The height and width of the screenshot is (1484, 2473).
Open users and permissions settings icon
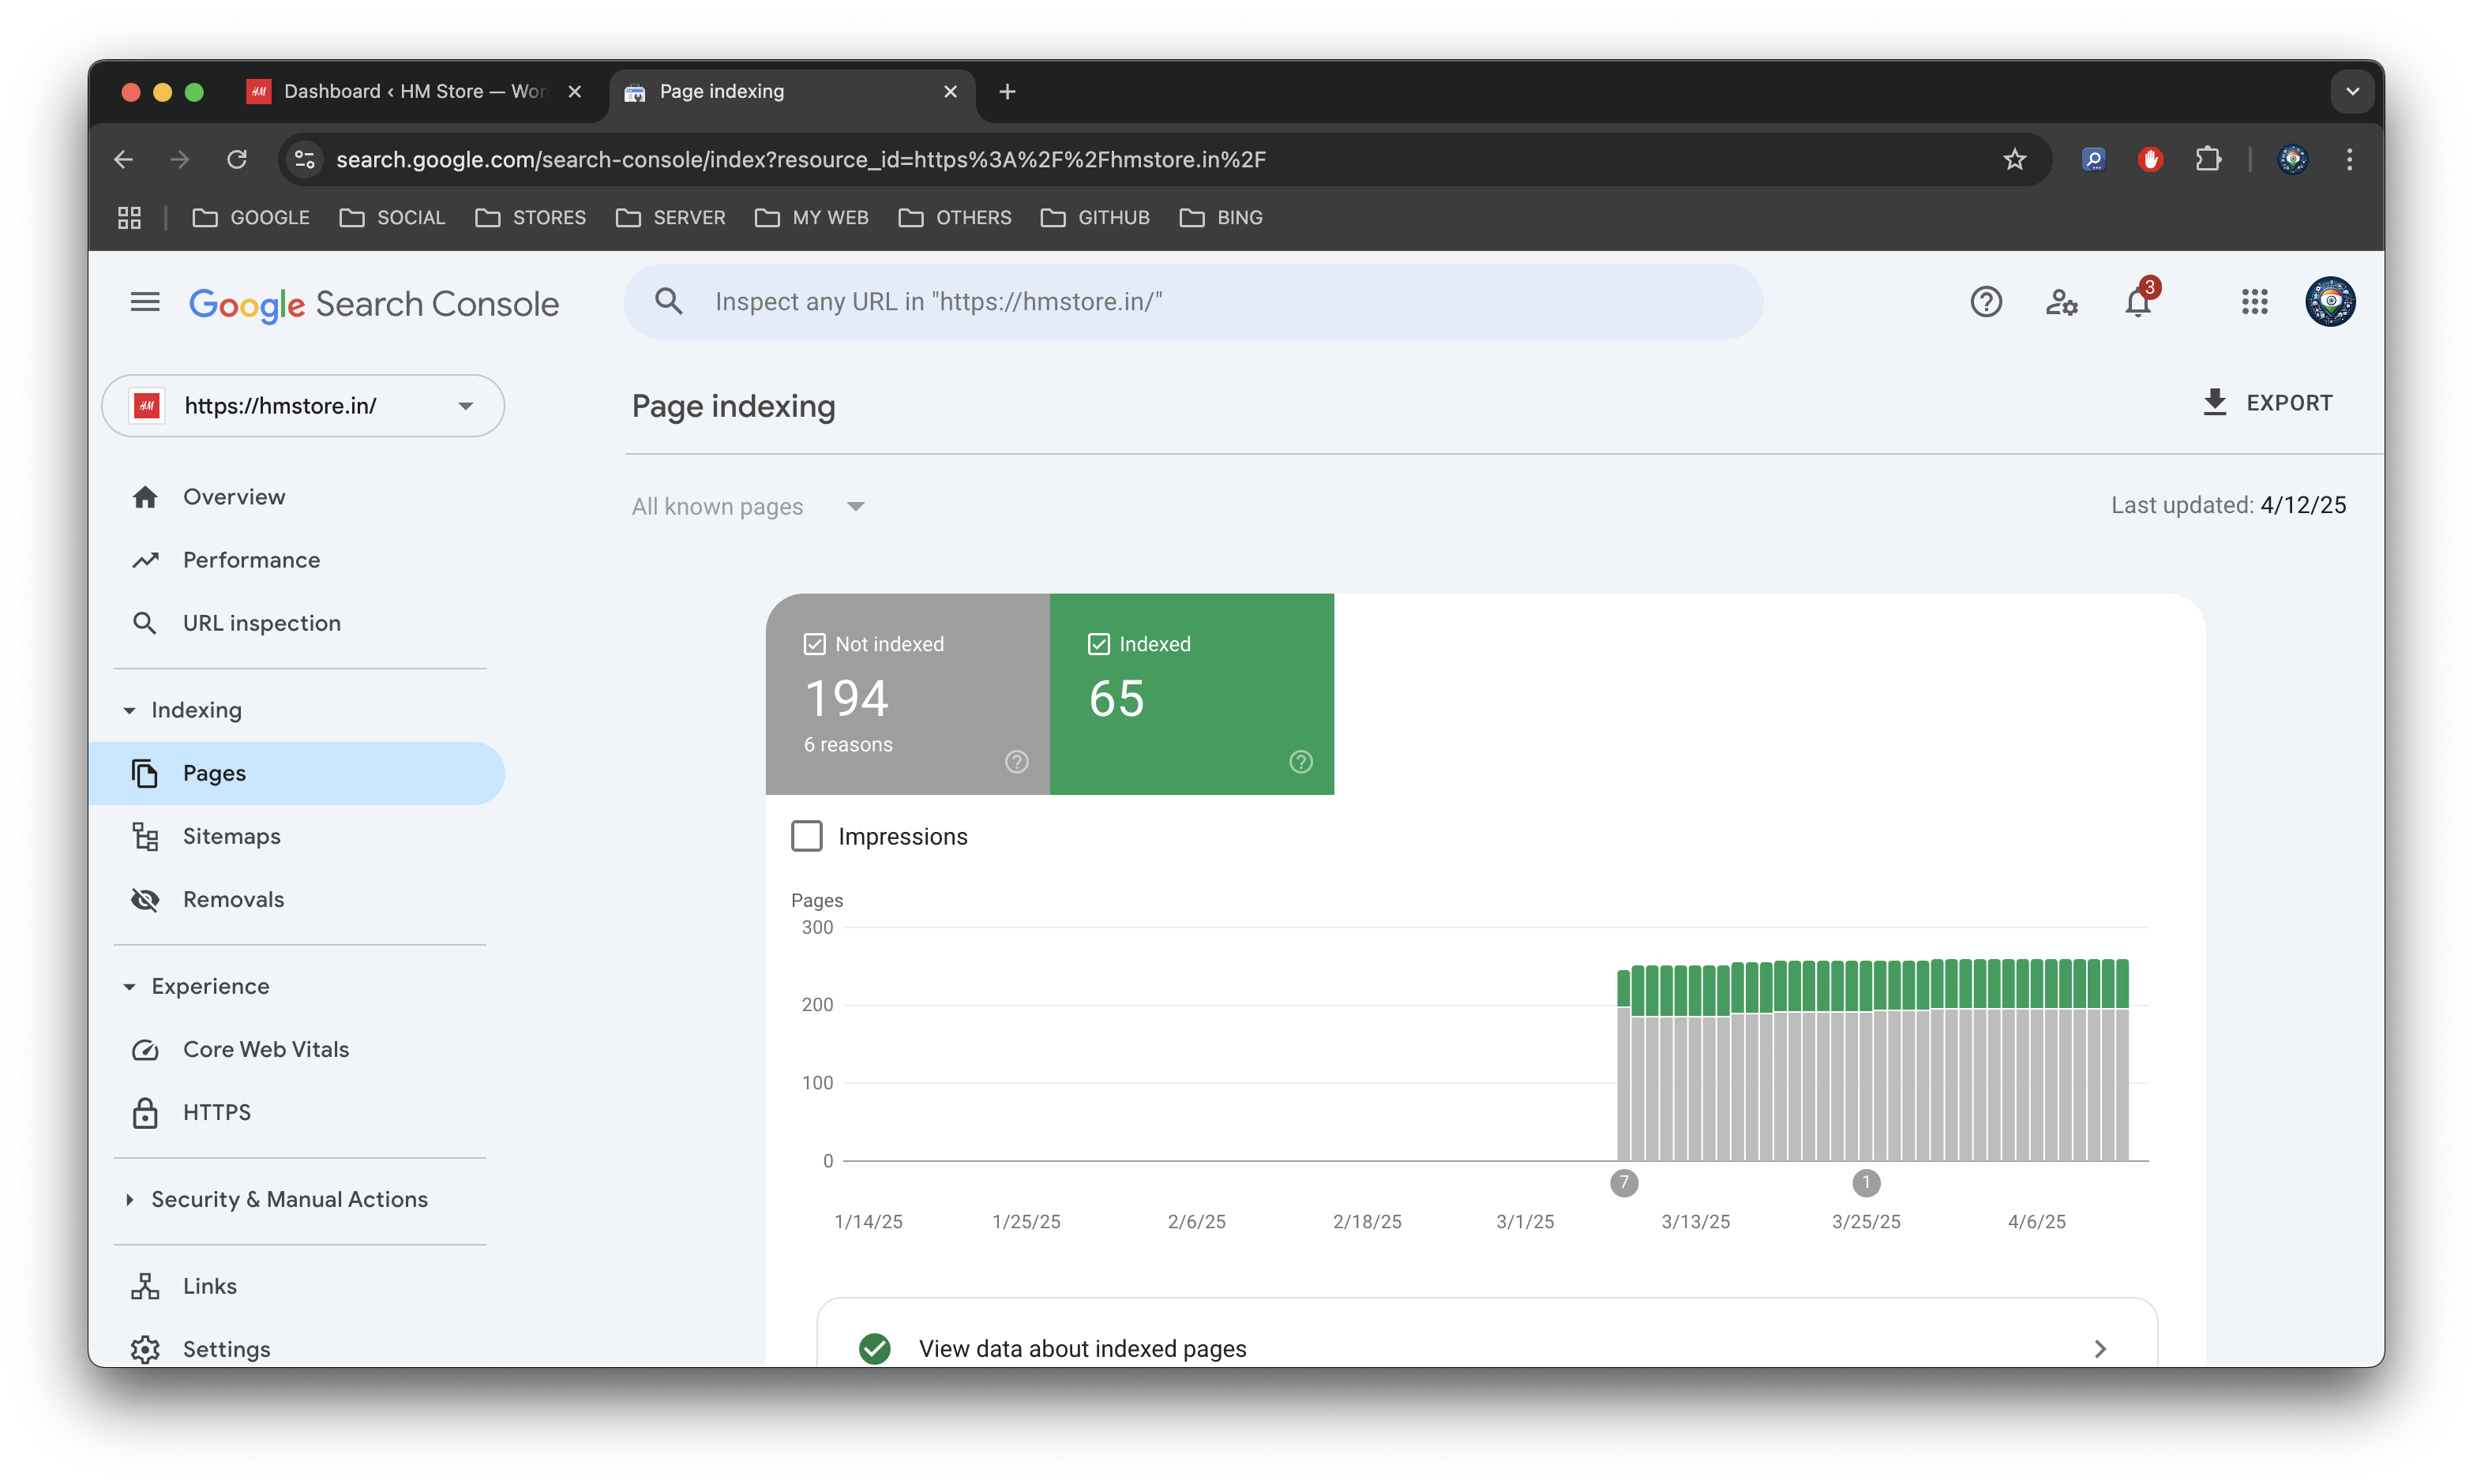2061,302
